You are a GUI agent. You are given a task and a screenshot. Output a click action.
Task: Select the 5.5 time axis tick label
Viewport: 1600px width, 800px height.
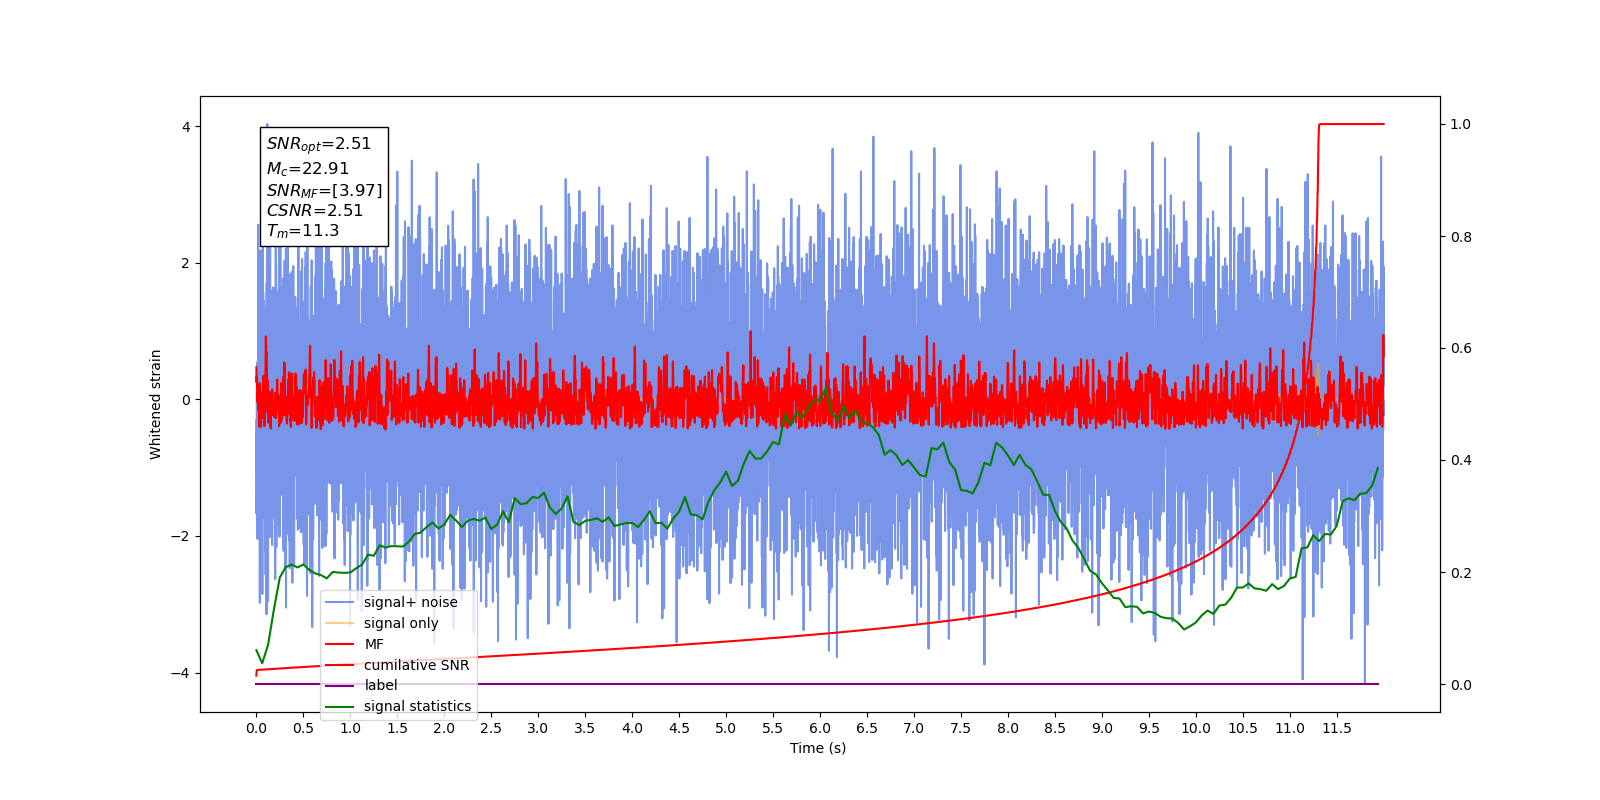tap(773, 728)
